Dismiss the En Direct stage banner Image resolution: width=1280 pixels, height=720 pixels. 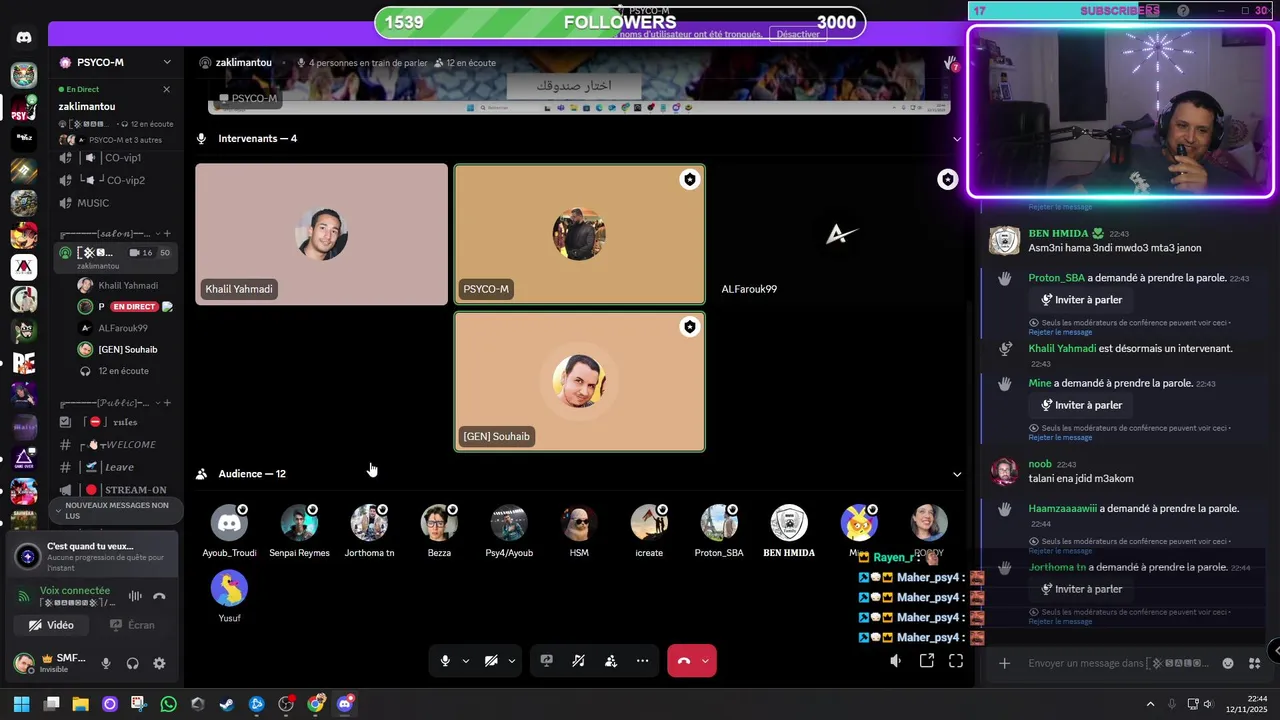coord(166,89)
